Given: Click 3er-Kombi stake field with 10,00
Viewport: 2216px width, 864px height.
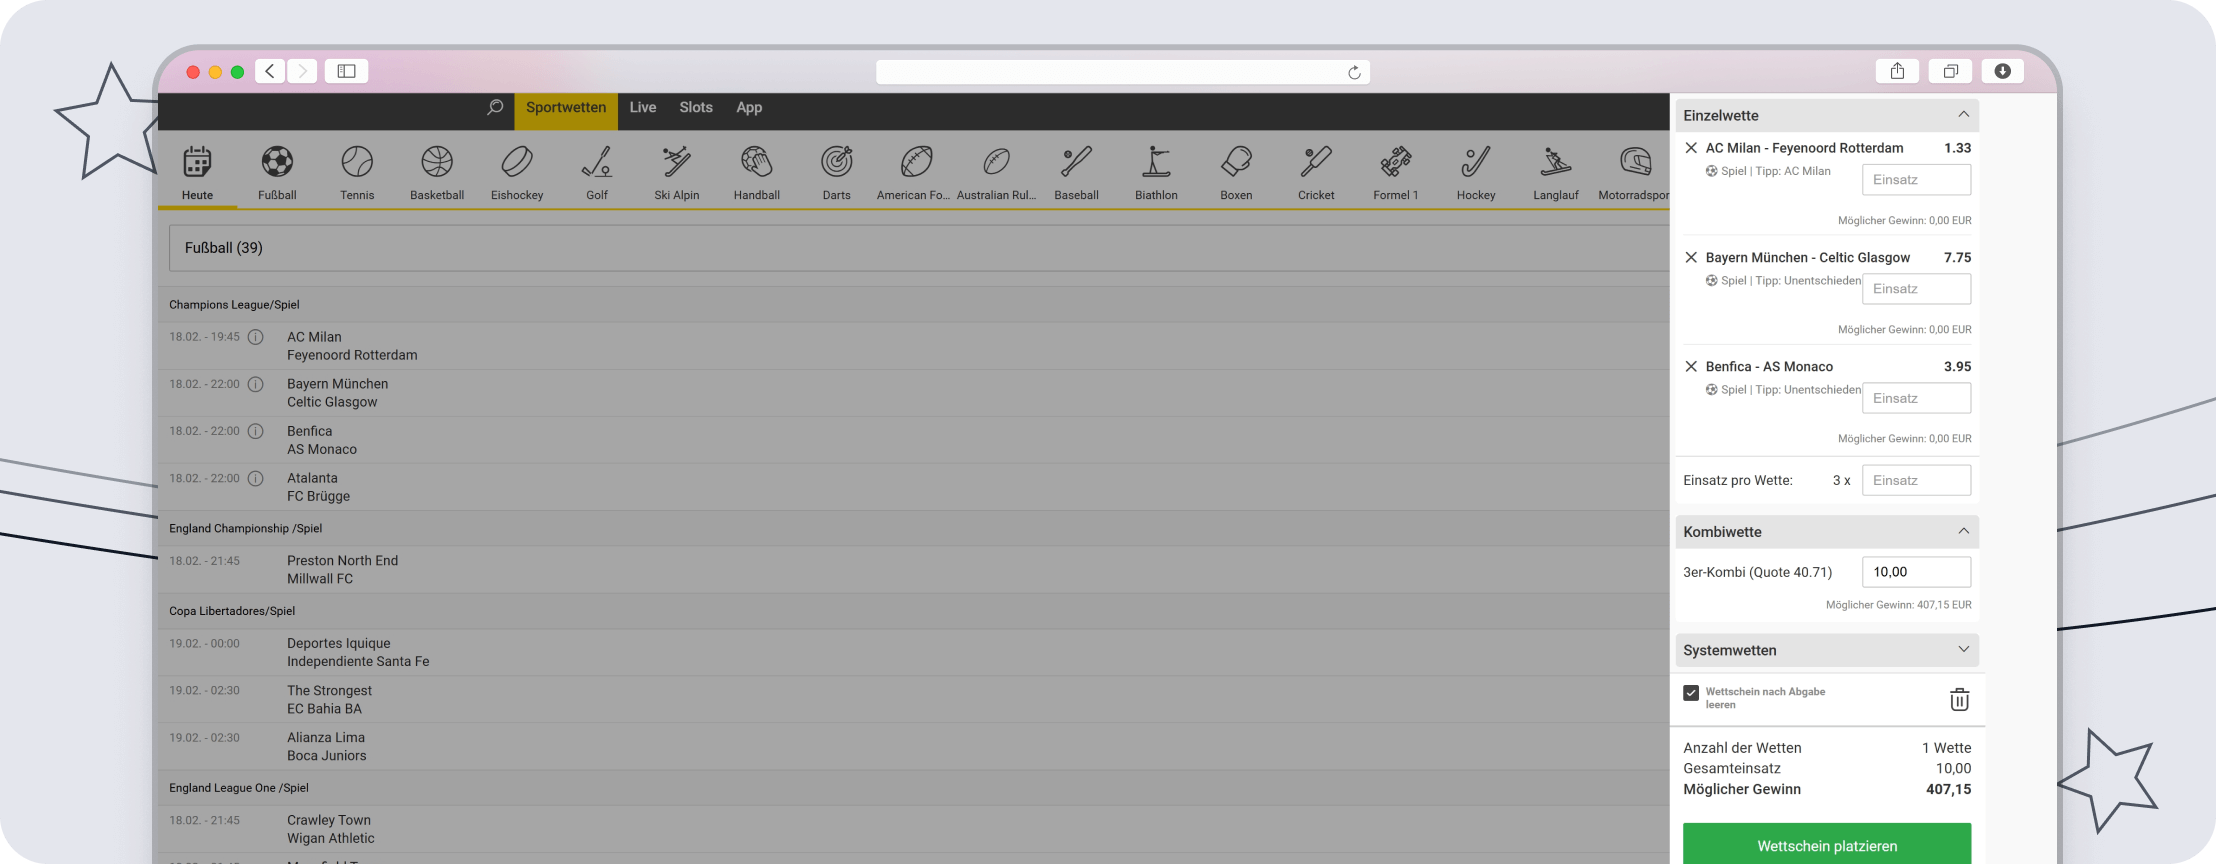Looking at the screenshot, I should click(x=1917, y=572).
